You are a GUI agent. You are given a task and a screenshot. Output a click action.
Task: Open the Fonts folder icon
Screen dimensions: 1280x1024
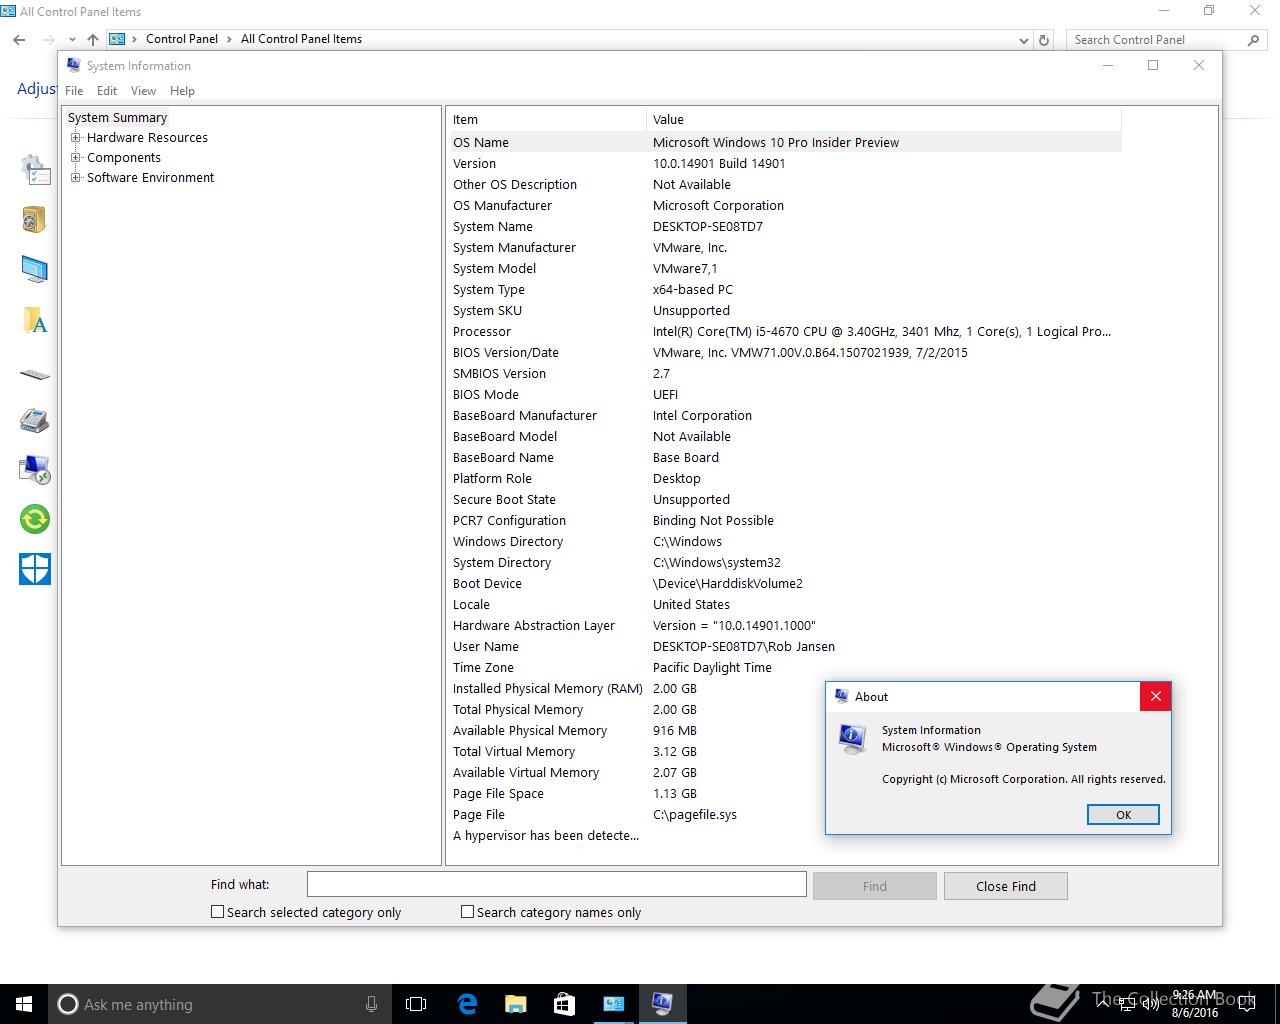(34, 321)
